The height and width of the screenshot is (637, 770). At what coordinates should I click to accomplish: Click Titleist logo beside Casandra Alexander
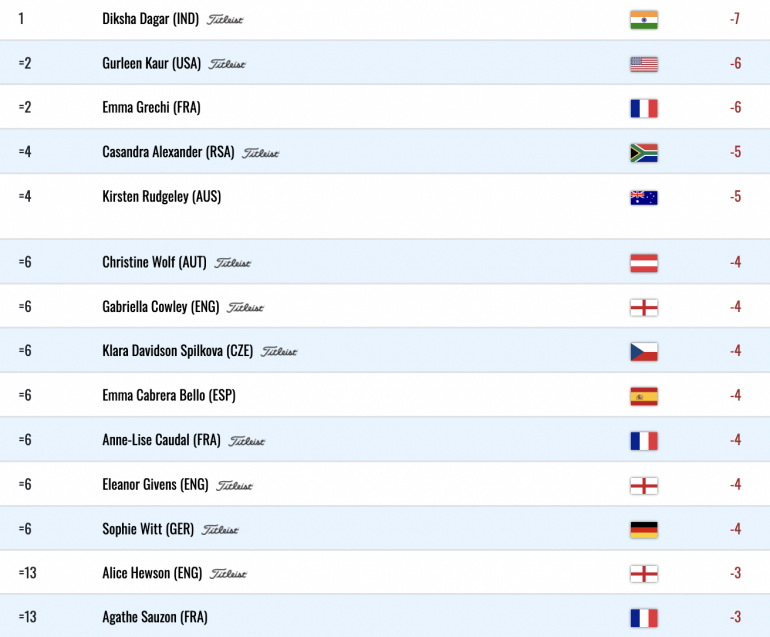click(260, 153)
